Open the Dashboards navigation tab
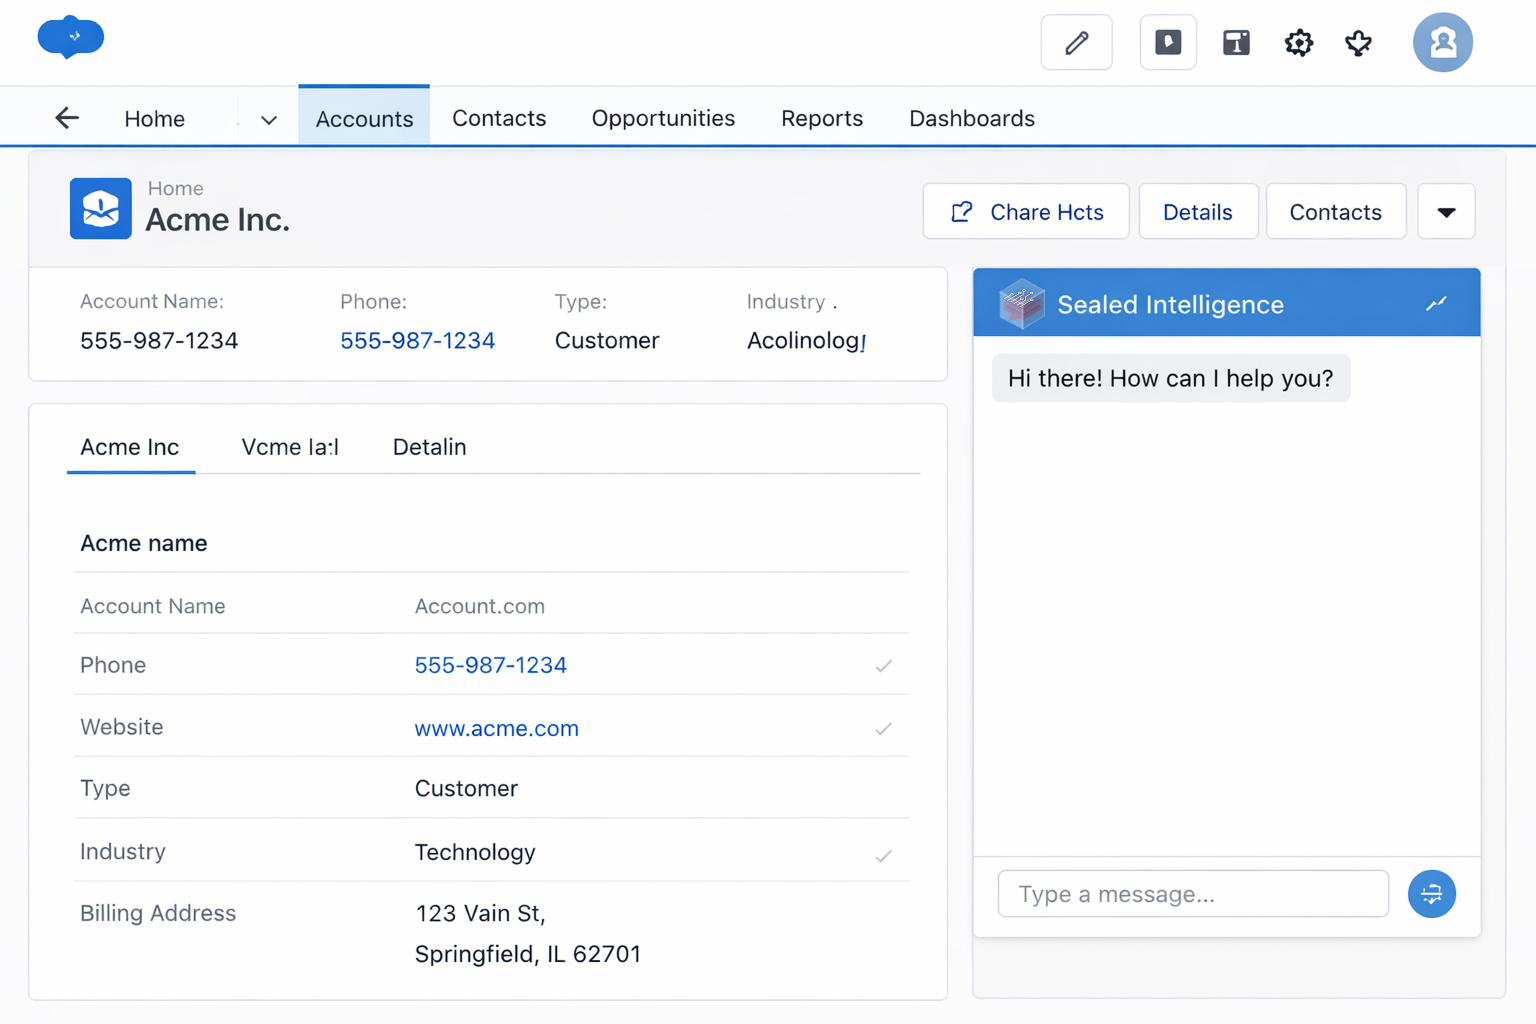 971,118
